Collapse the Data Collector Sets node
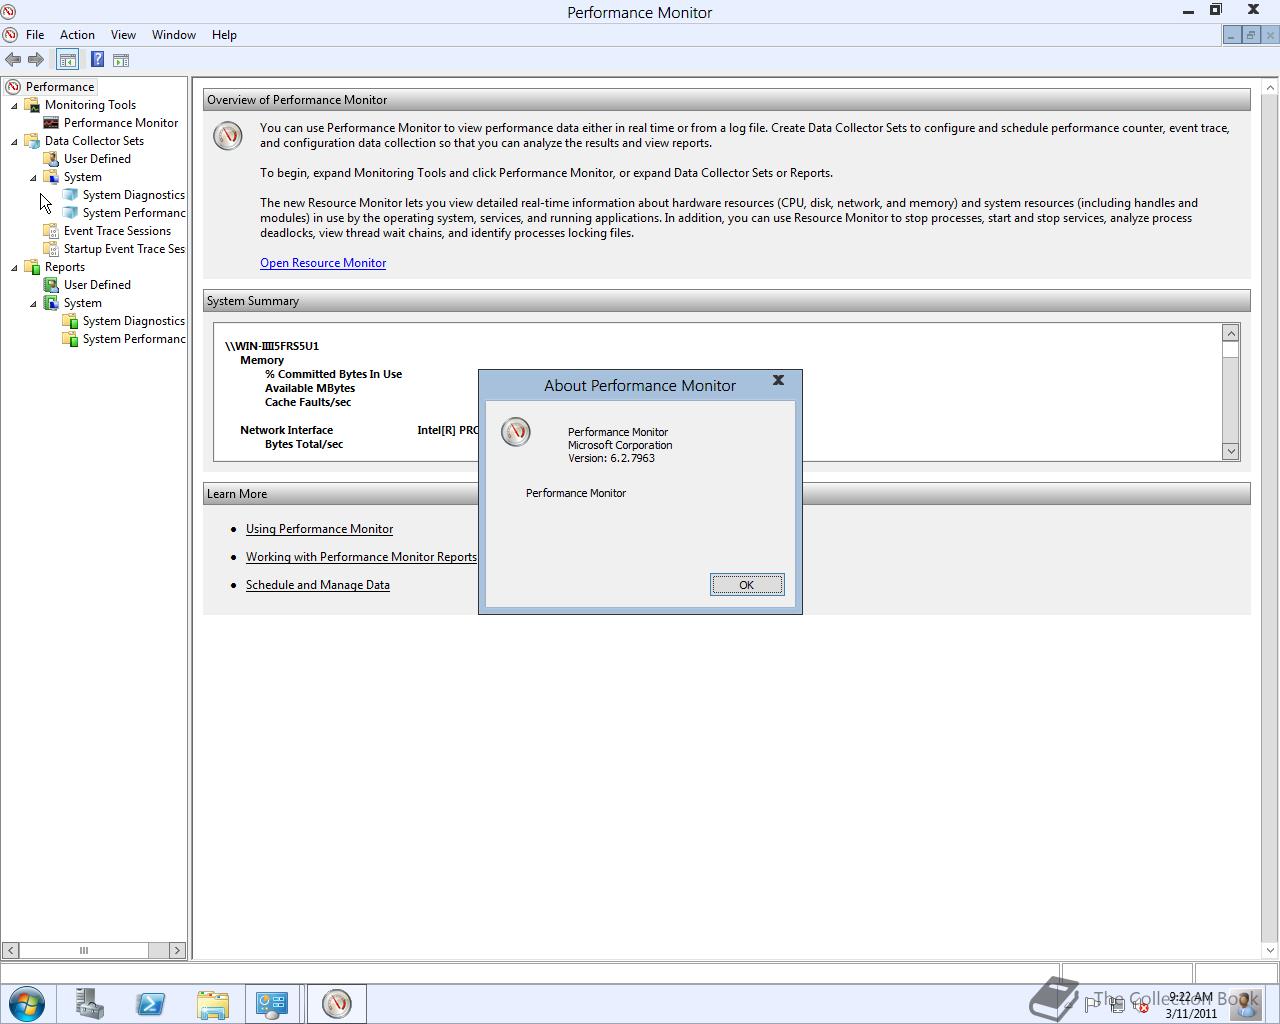 coord(14,141)
